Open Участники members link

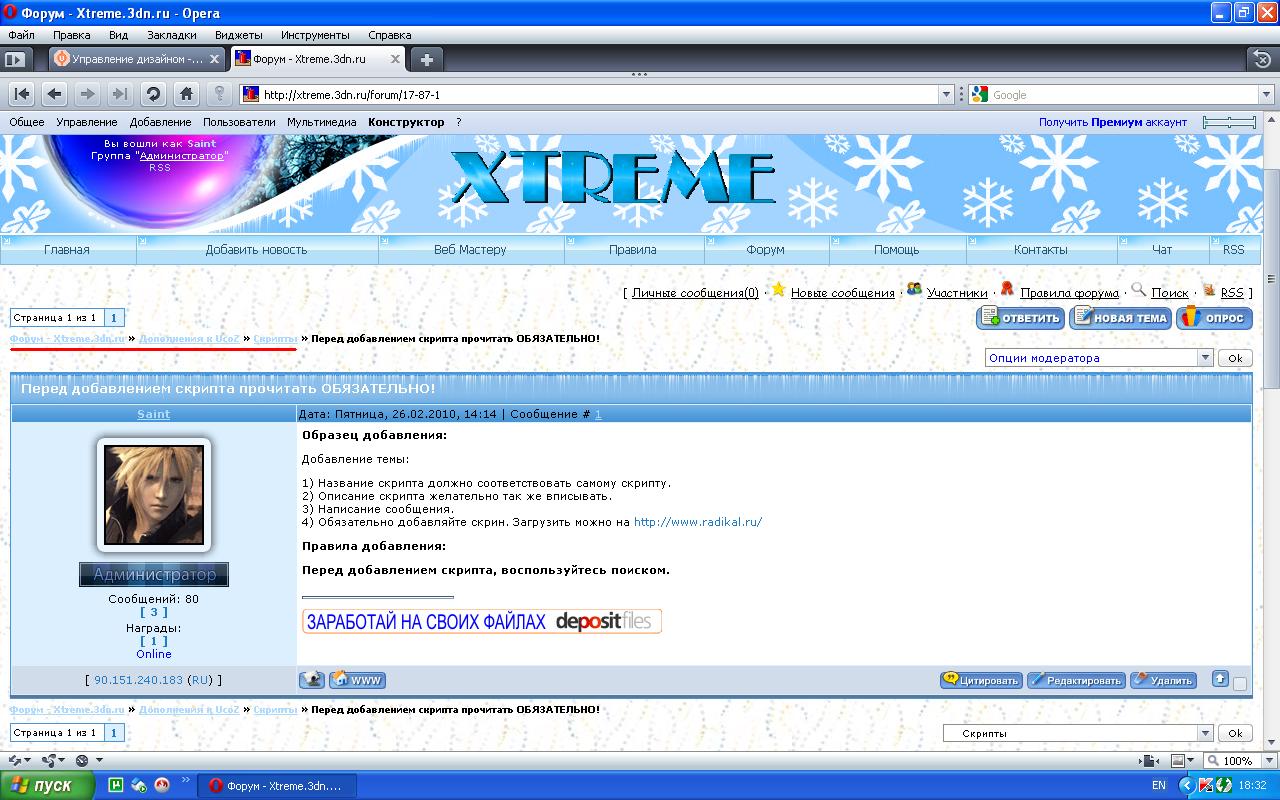coord(957,293)
